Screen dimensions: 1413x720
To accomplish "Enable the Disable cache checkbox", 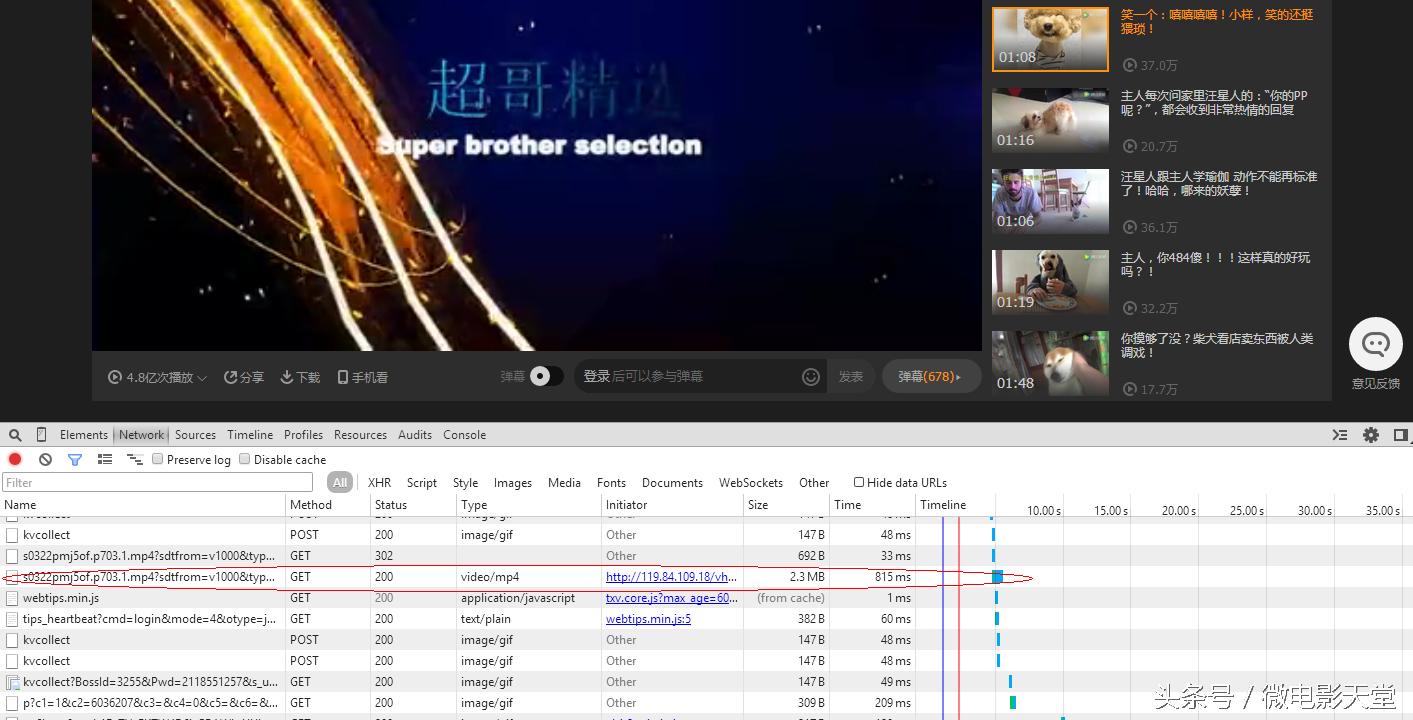I will 245,459.
